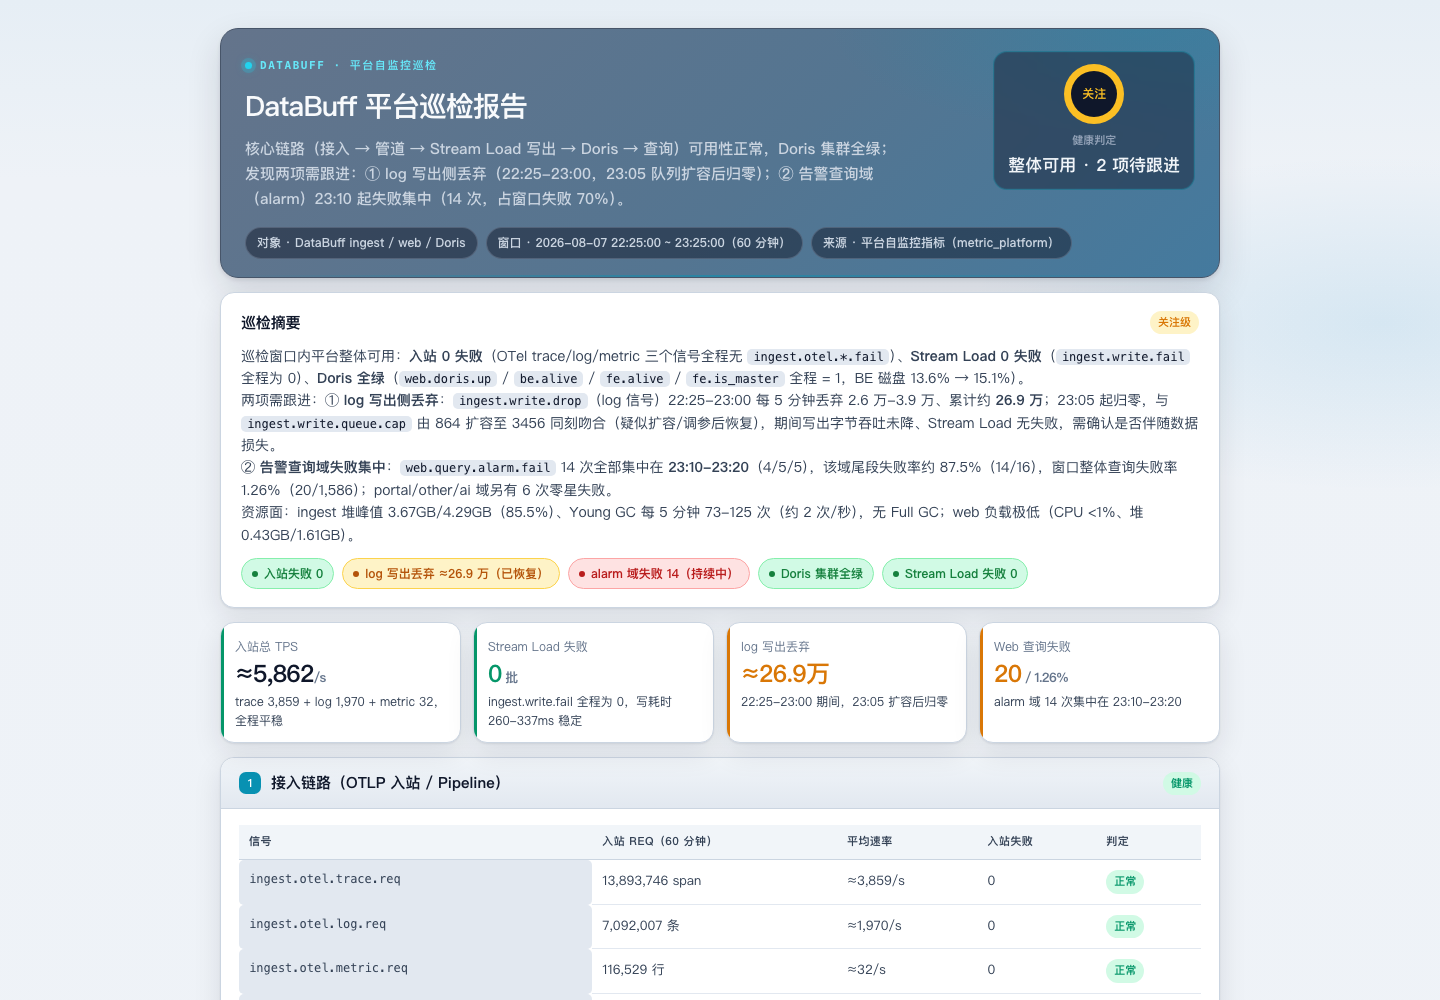Click the circular 关注 health status badge
Image resolution: width=1440 pixels, height=1000 pixels.
(1094, 94)
